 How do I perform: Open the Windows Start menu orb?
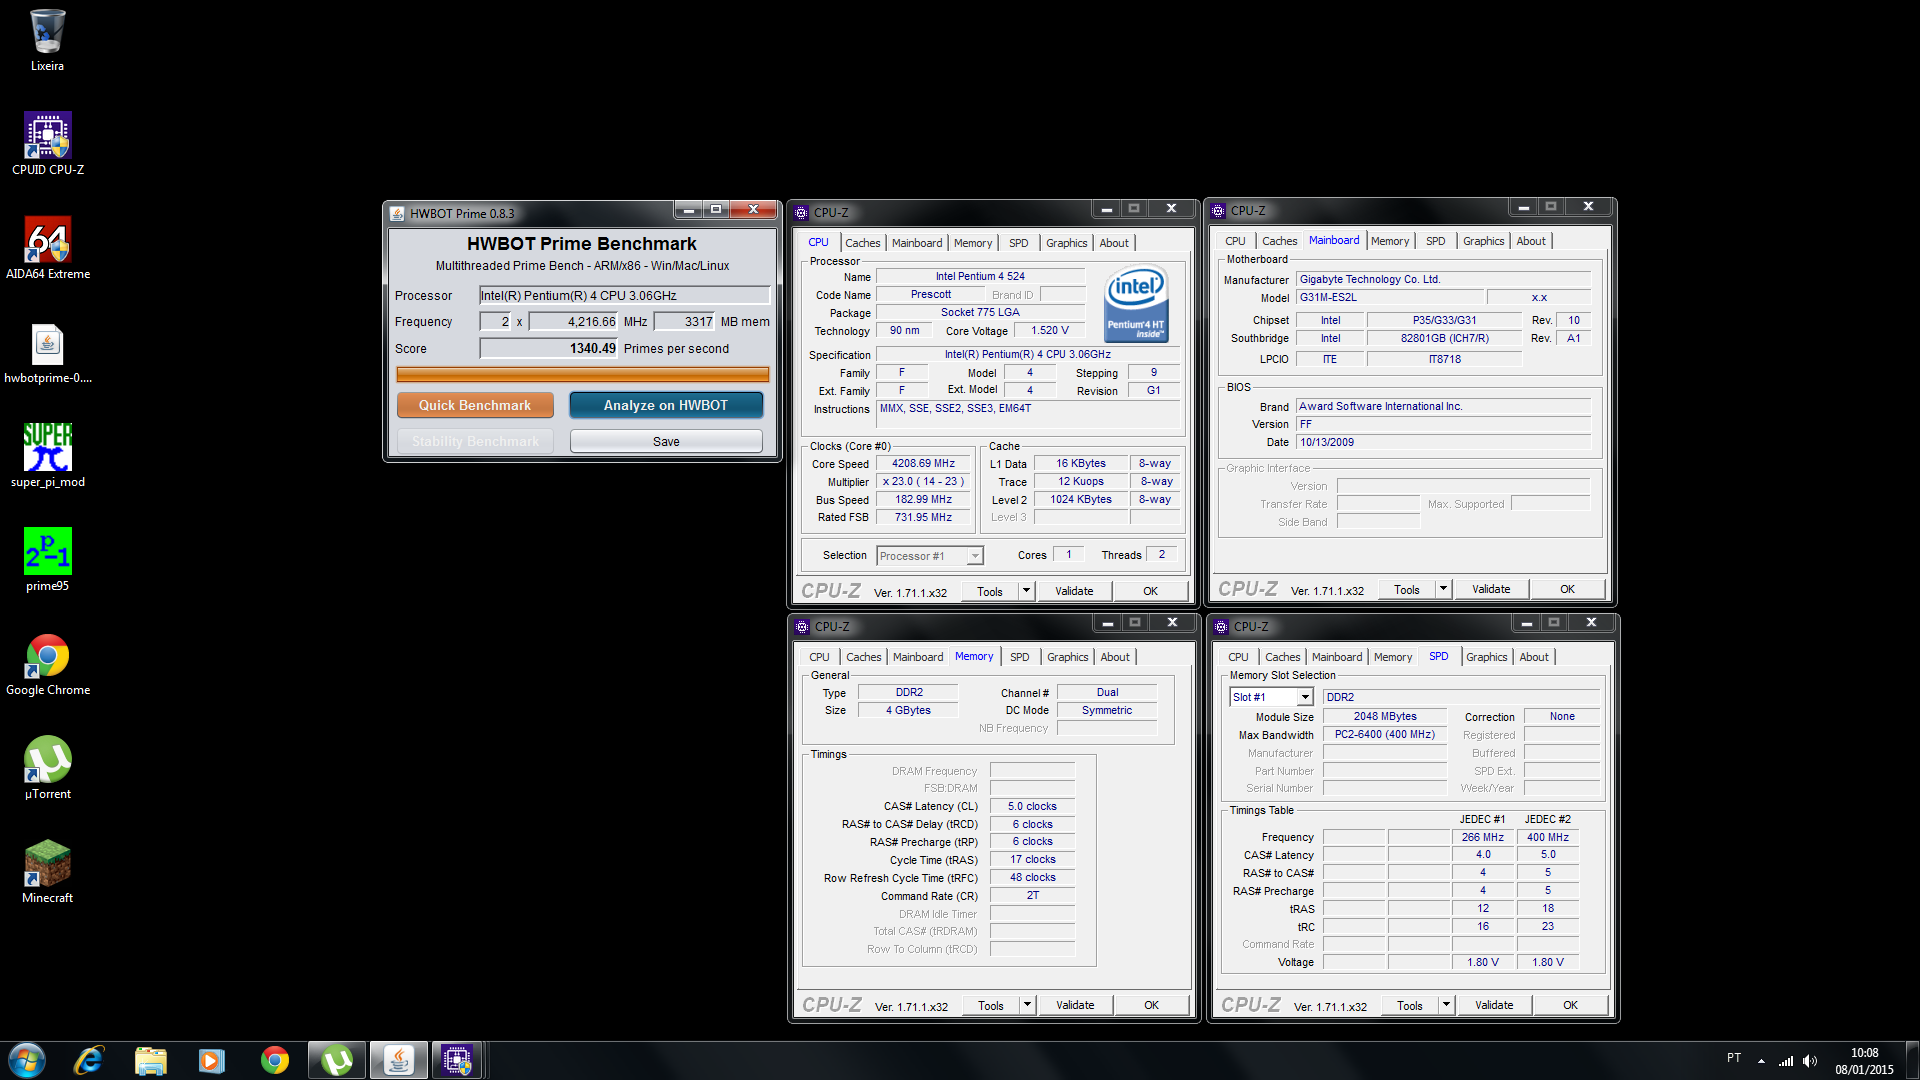coord(27,1060)
